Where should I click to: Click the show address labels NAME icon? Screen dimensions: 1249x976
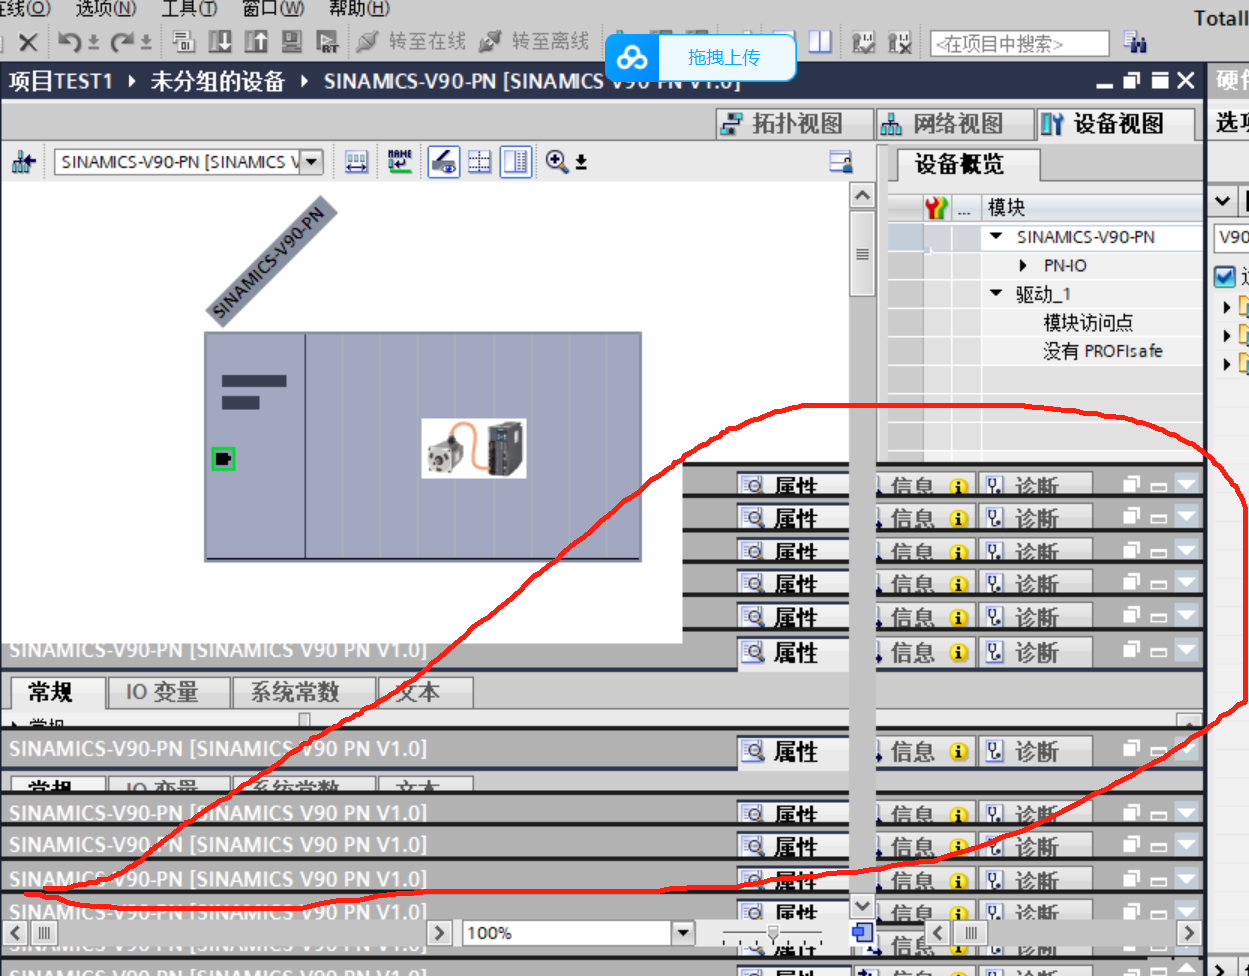coord(400,162)
